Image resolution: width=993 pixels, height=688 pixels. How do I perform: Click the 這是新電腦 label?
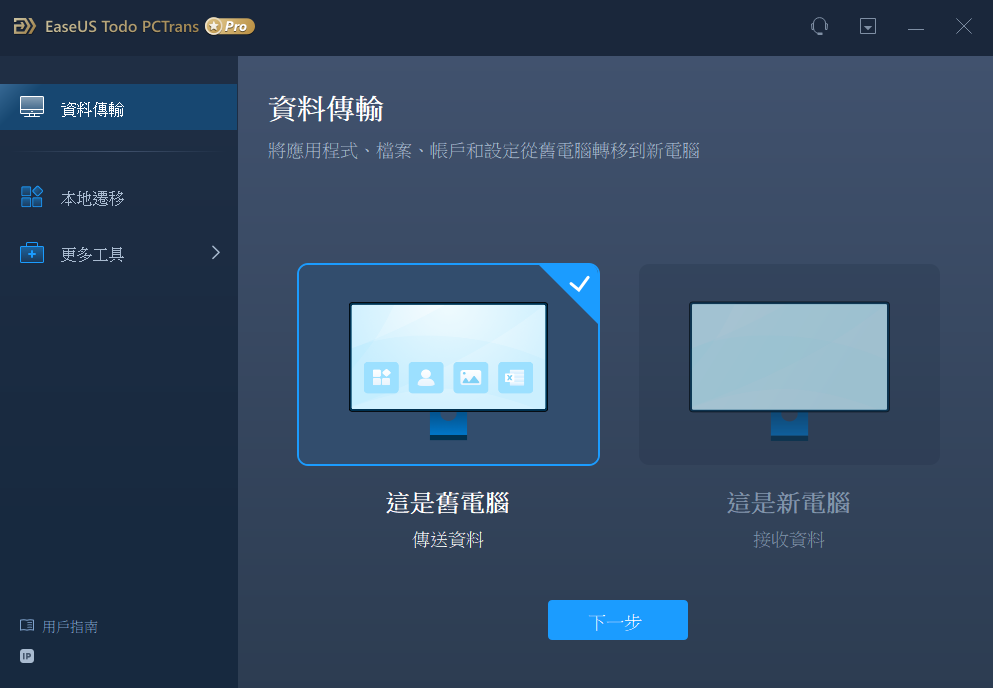pos(788,503)
